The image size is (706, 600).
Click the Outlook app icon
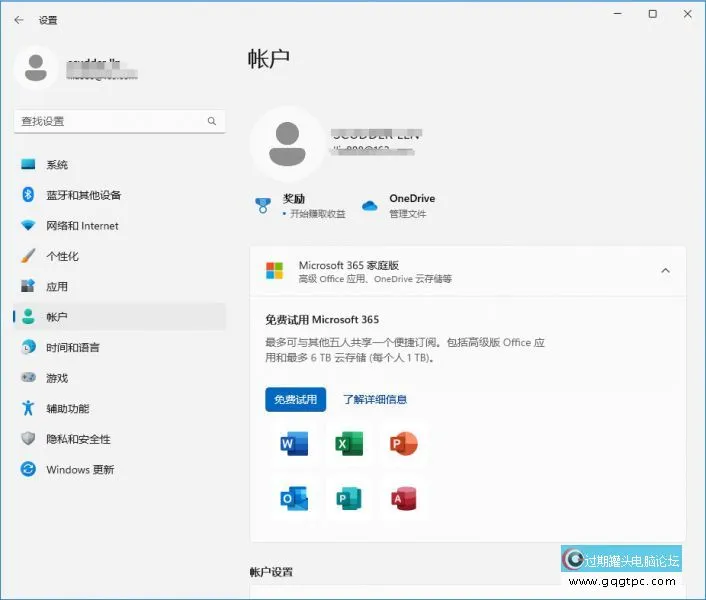pos(294,498)
